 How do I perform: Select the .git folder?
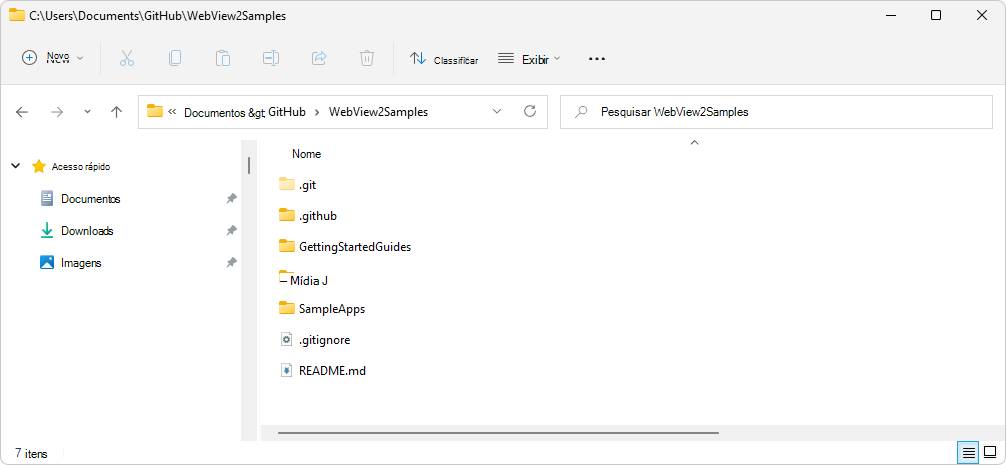click(x=298, y=185)
